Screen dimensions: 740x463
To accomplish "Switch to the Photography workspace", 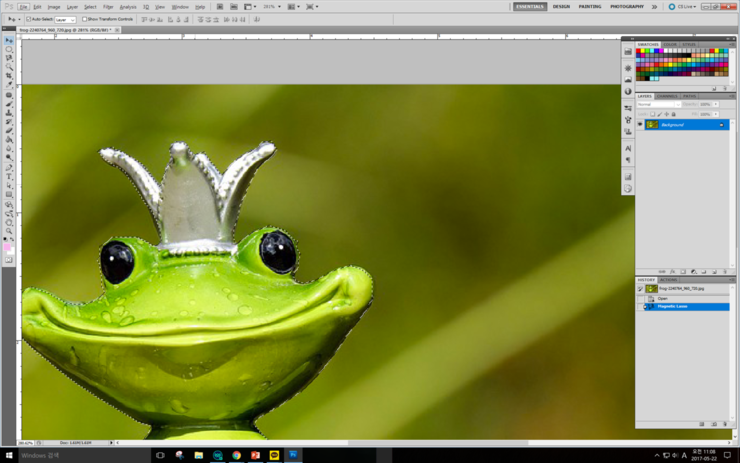I will point(626,6).
